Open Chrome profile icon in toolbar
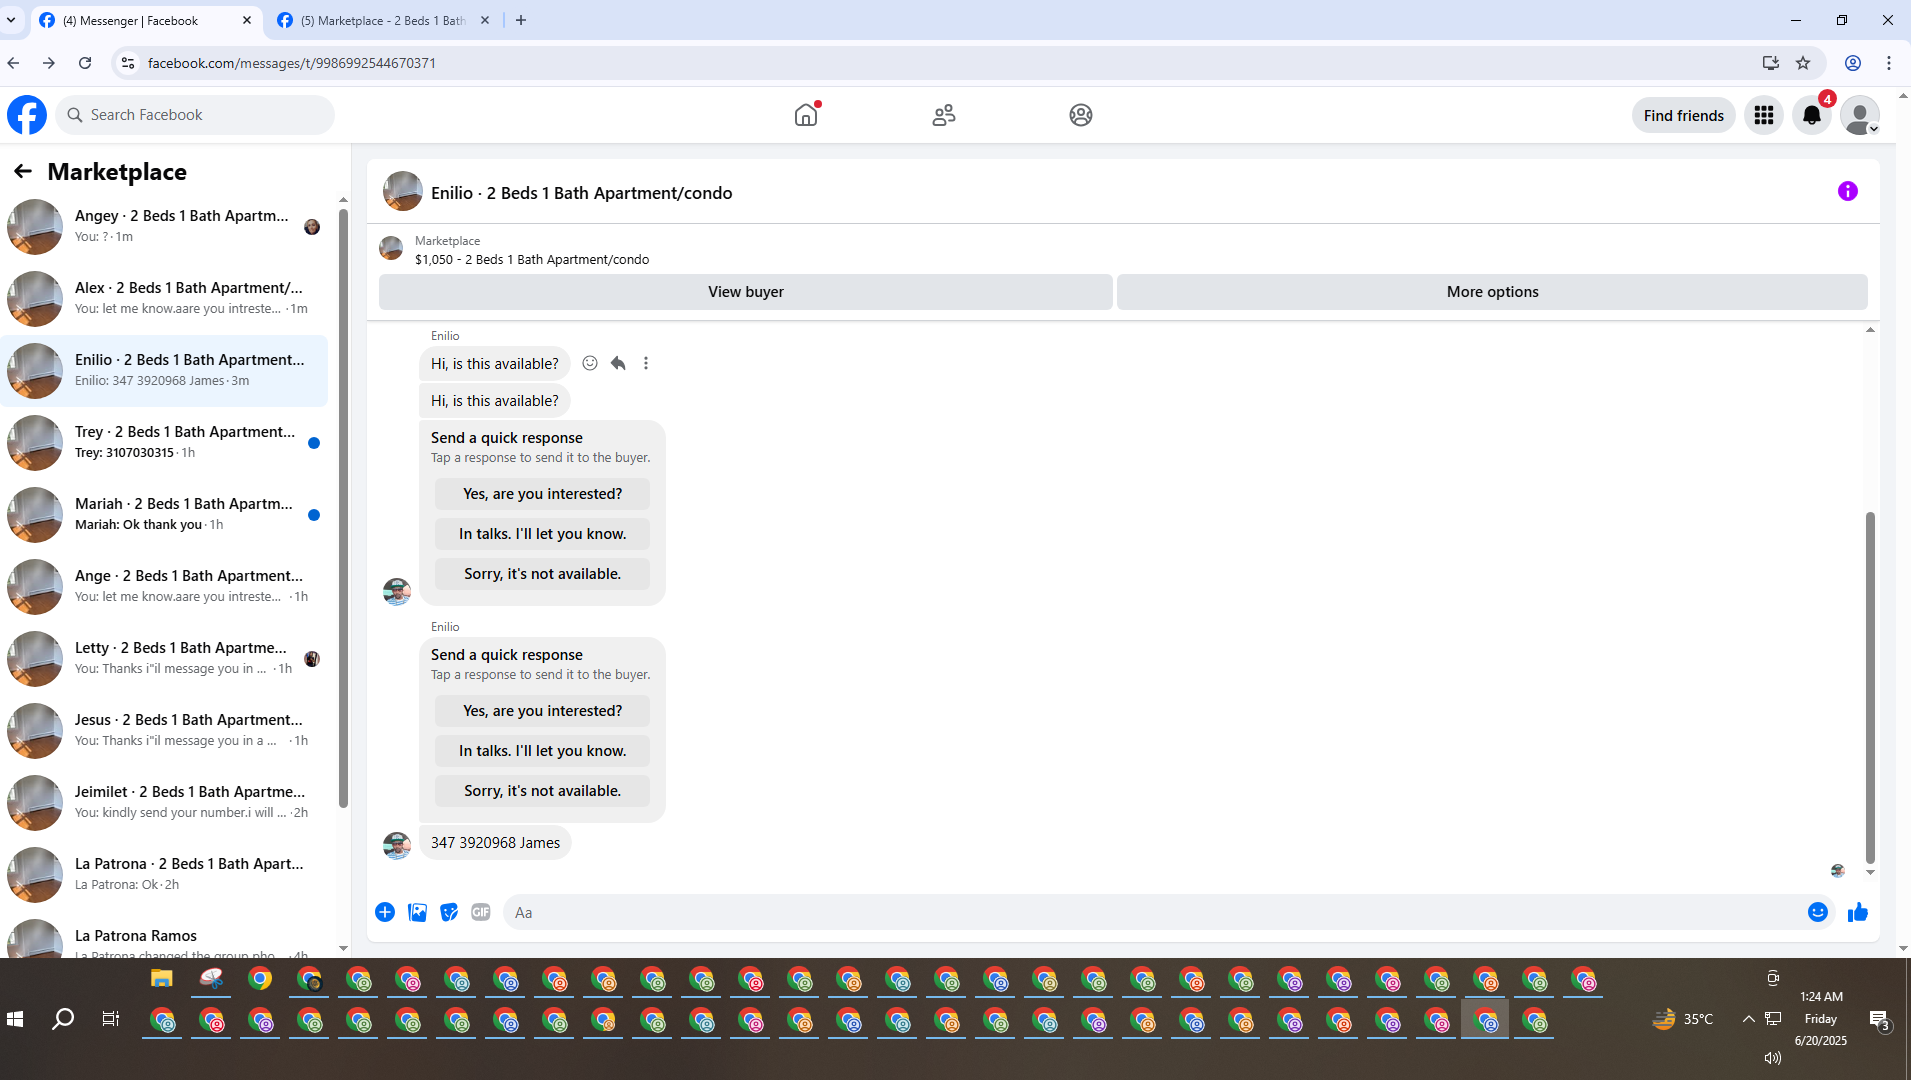Viewport: 1911px width, 1080px height. (x=1852, y=63)
